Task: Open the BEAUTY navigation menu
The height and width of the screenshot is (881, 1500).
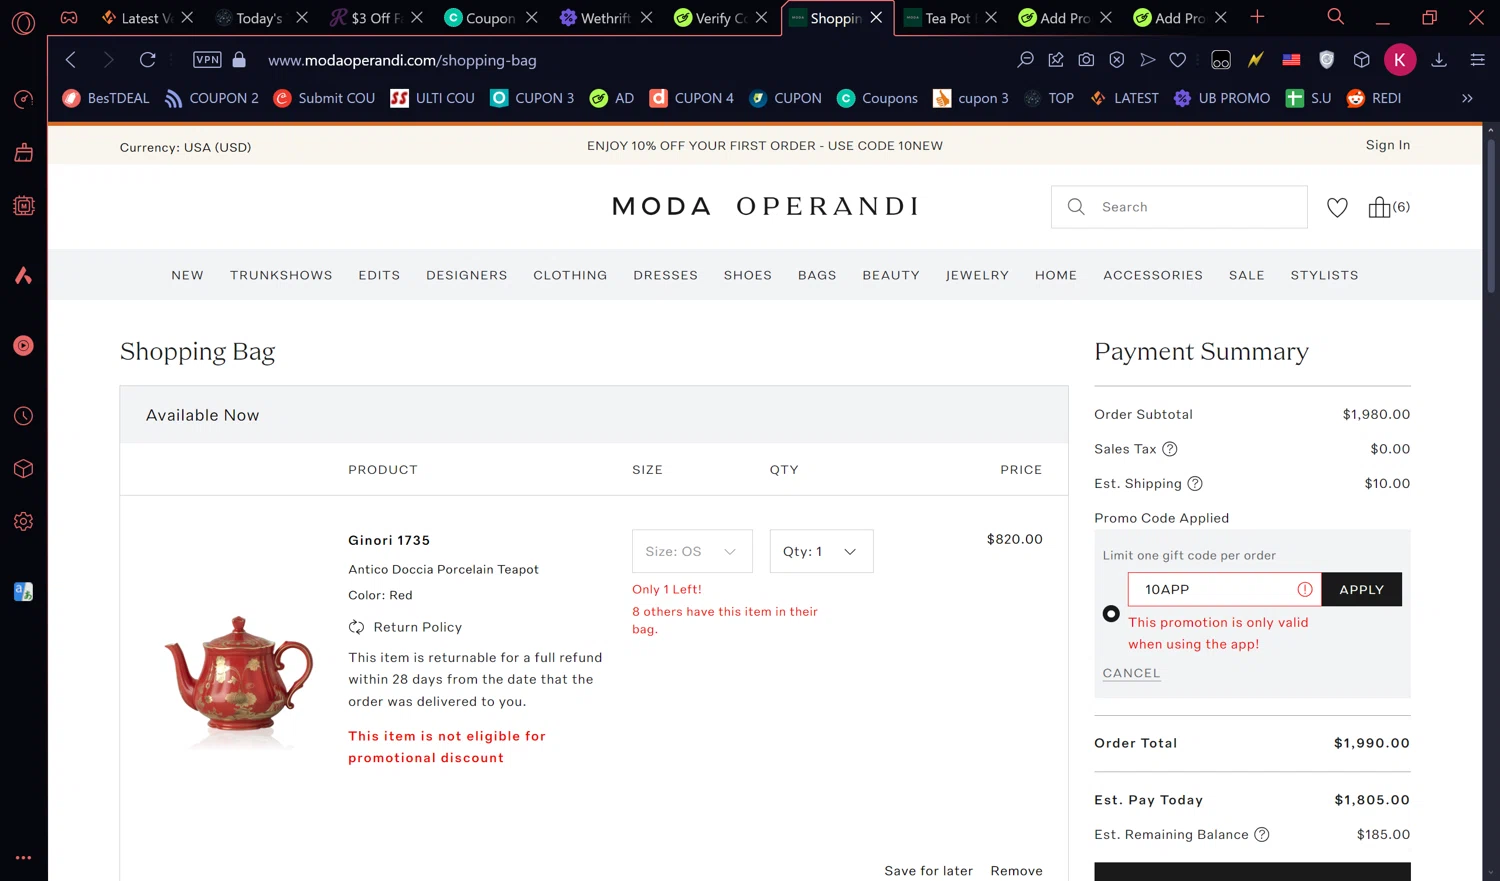Action: tap(891, 275)
